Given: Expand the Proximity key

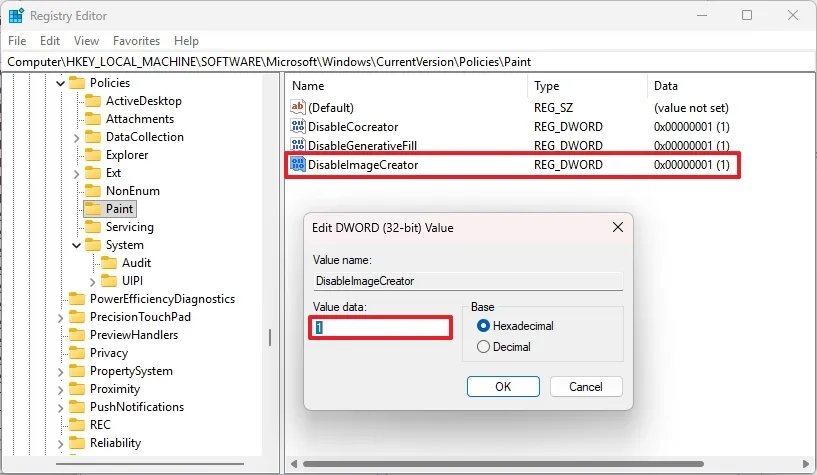Looking at the screenshot, I should coord(60,390).
